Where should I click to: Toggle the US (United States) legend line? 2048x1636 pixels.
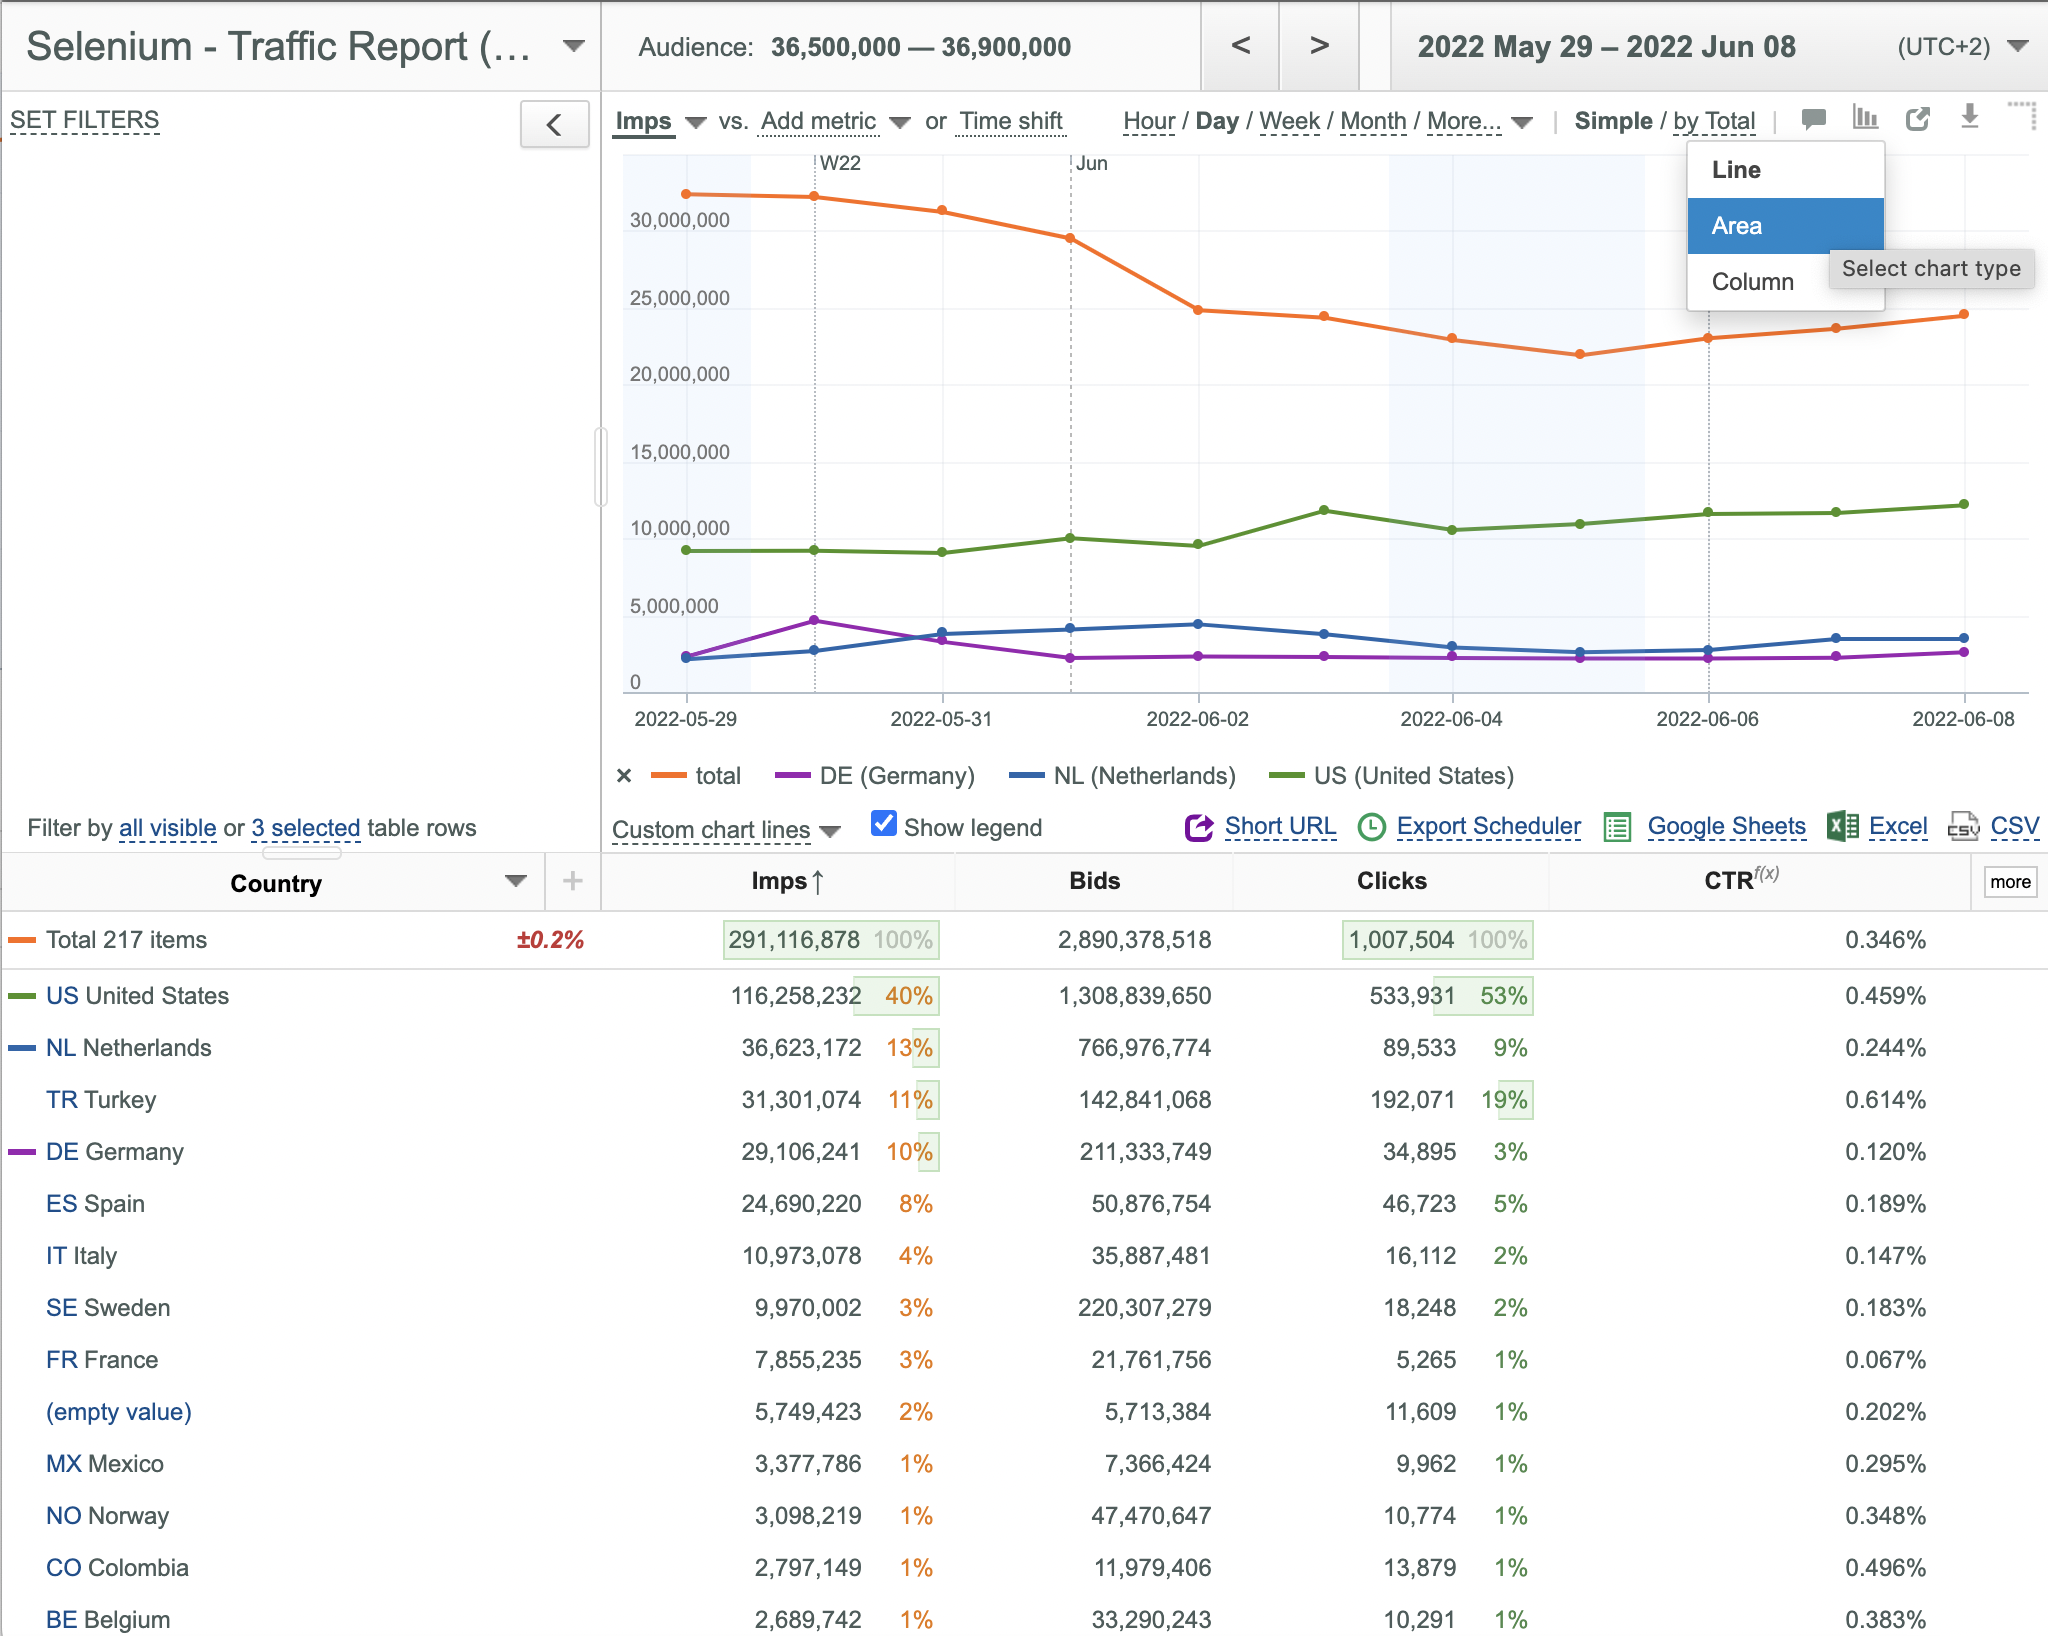pyautogui.click(x=1391, y=776)
